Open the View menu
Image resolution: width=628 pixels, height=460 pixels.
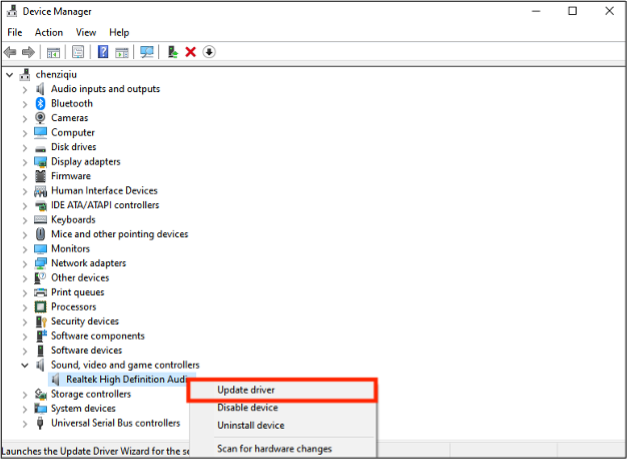click(x=86, y=32)
